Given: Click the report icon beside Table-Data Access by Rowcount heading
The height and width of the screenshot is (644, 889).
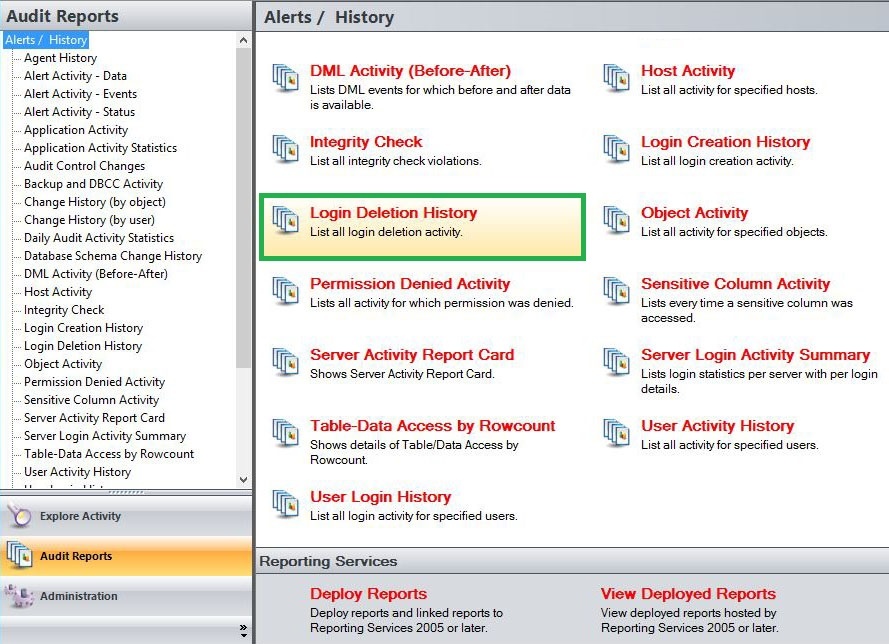Looking at the screenshot, I should point(285,432).
